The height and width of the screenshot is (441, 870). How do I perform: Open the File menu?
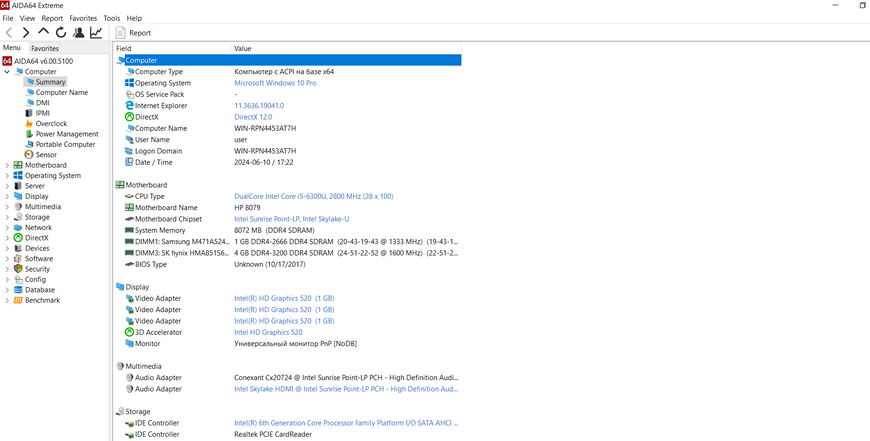[x=8, y=18]
